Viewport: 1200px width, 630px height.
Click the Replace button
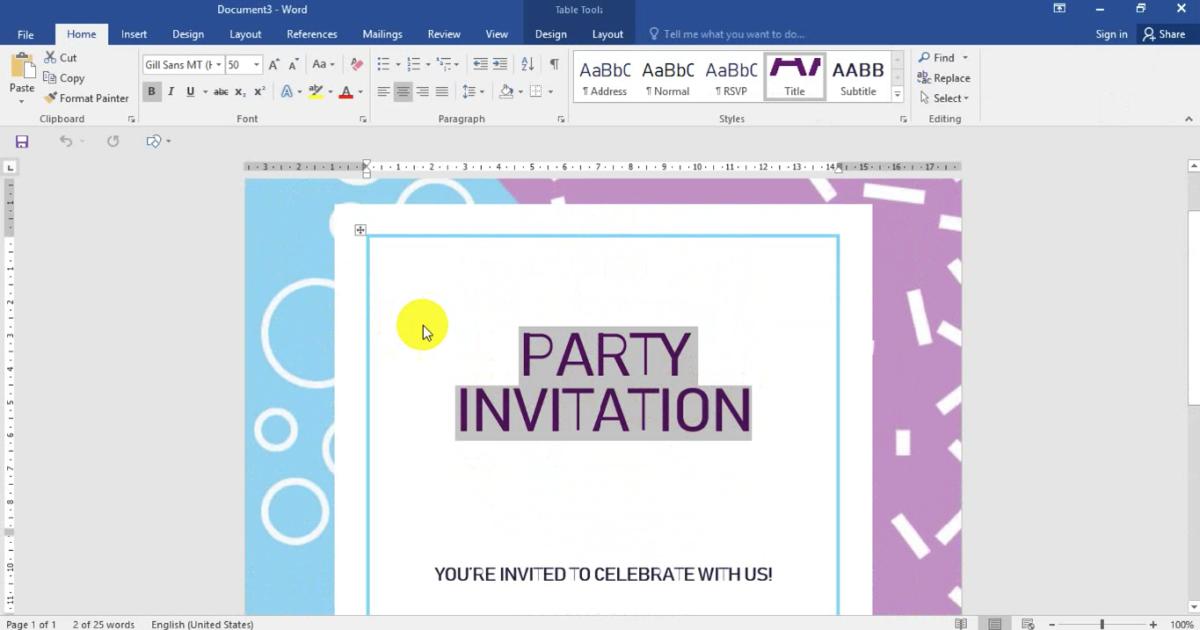point(944,78)
